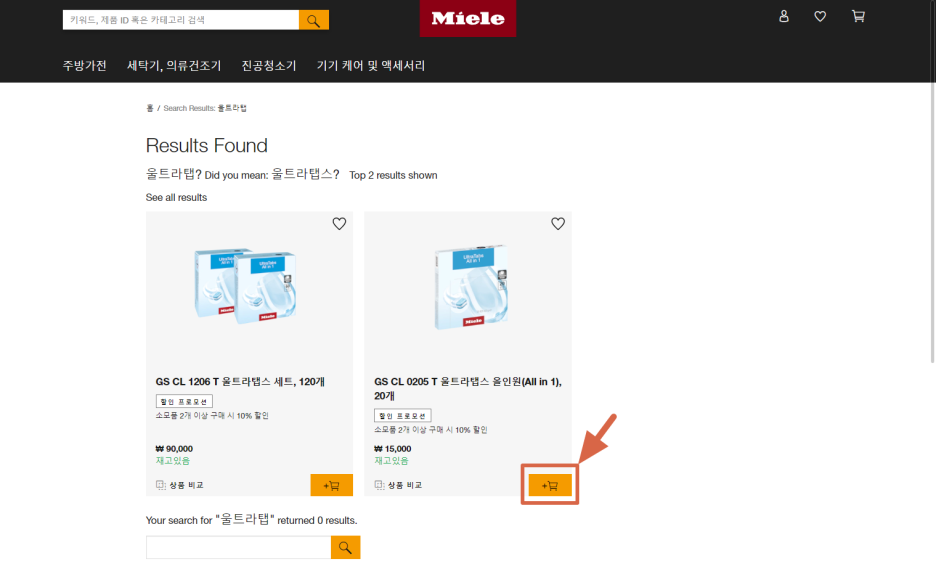936x572 pixels.
Task: Favorite the GS CL 1206 T product
Action: coord(339,224)
